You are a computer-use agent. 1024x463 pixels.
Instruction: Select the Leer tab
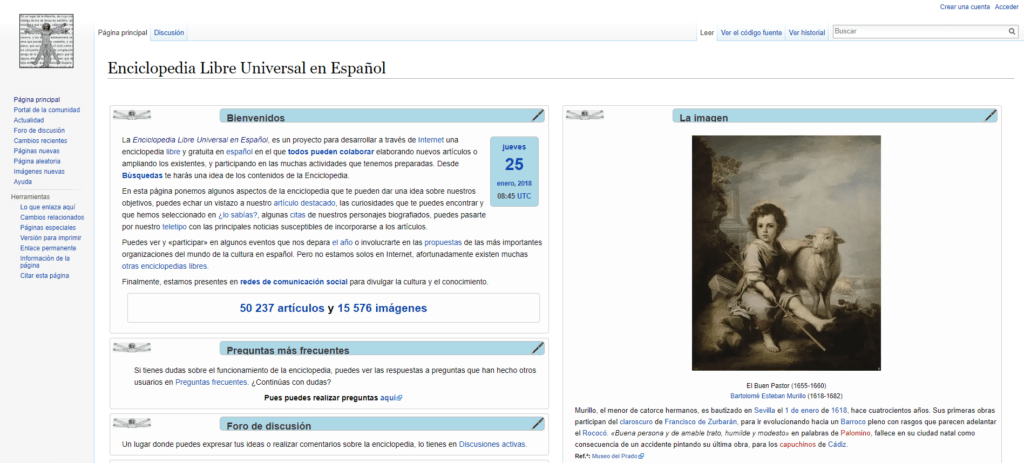pyautogui.click(x=707, y=33)
